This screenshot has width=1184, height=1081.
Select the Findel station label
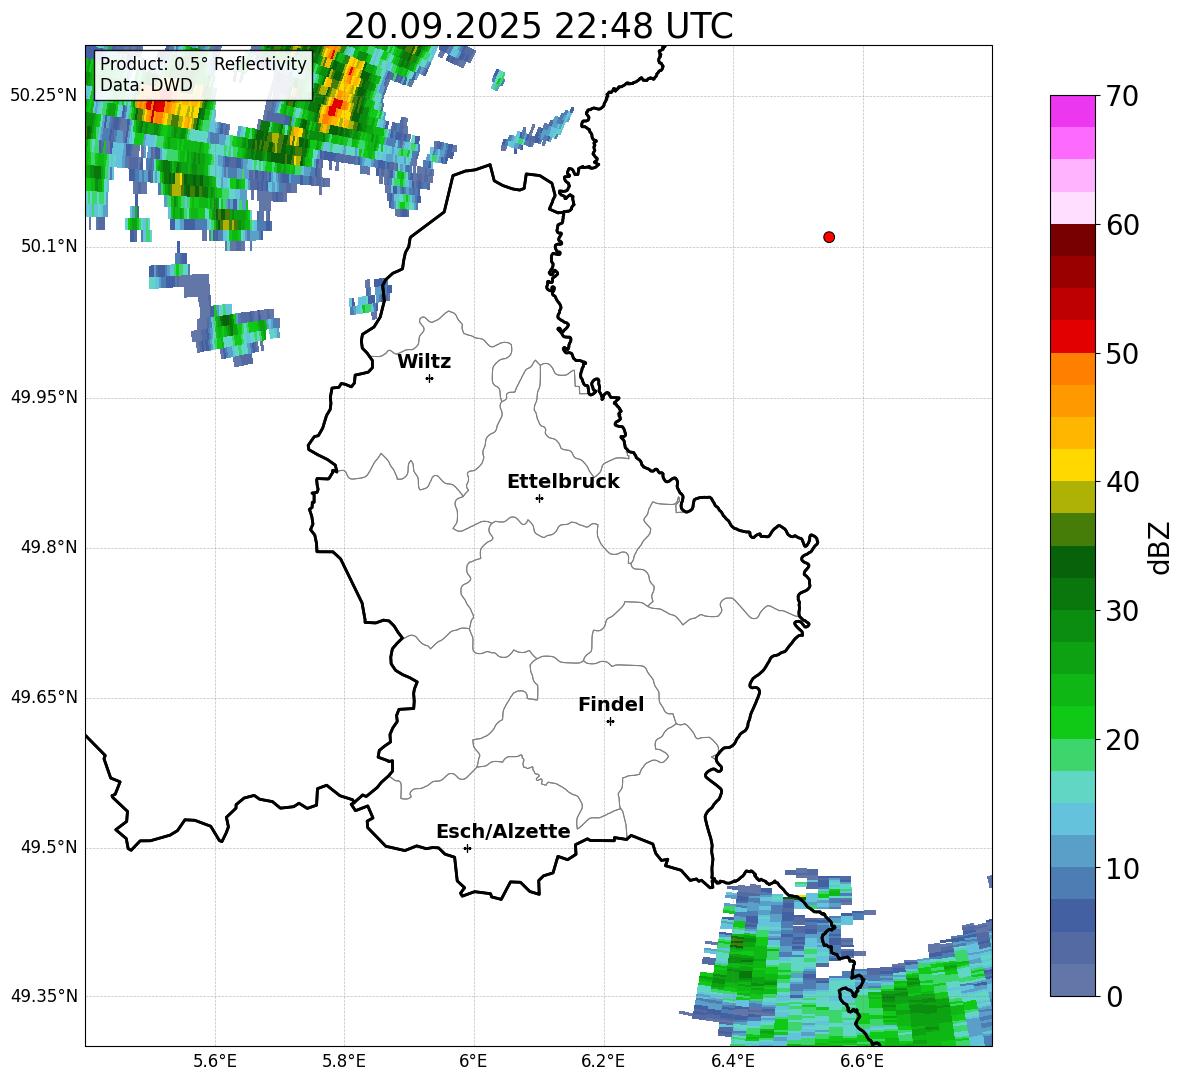[x=611, y=704]
